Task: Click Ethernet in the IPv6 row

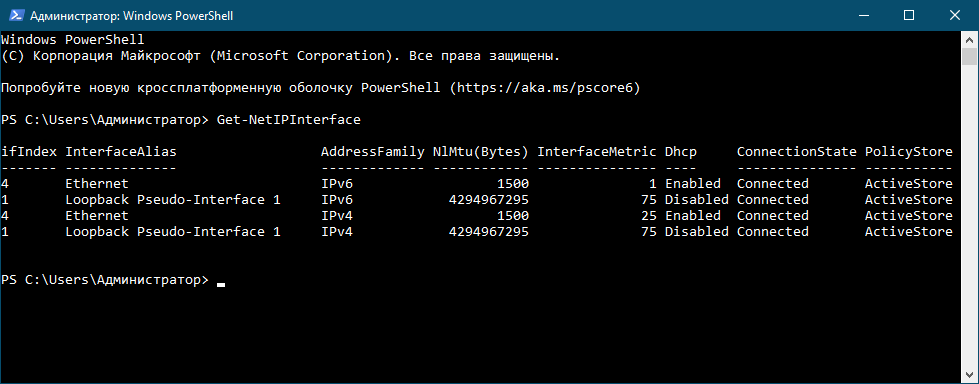Action: click(97, 184)
